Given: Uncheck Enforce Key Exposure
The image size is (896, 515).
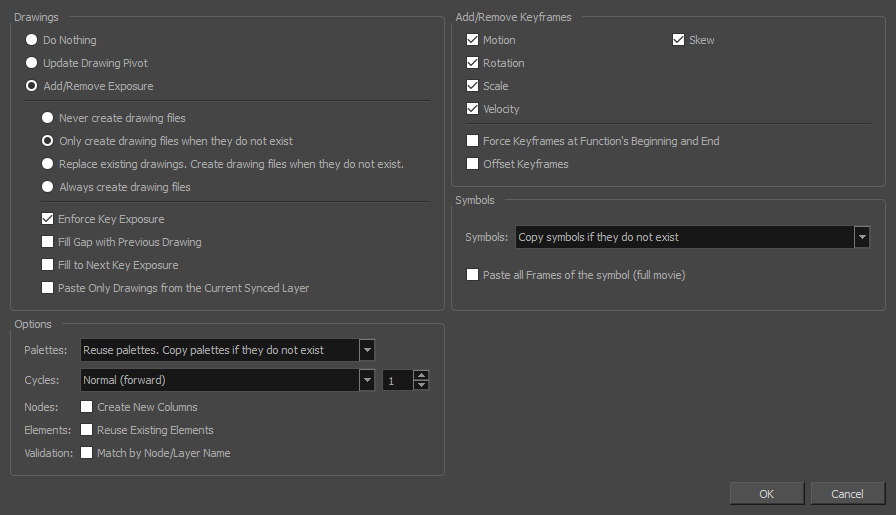Looking at the screenshot, I should [x=48, y=219].
